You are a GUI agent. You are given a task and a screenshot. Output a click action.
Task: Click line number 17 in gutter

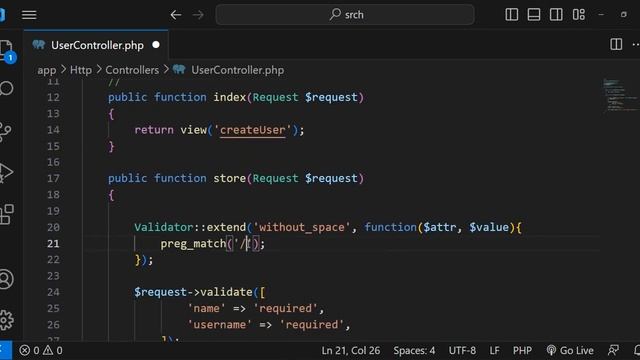pyautogui.click(x=53, y=179)
